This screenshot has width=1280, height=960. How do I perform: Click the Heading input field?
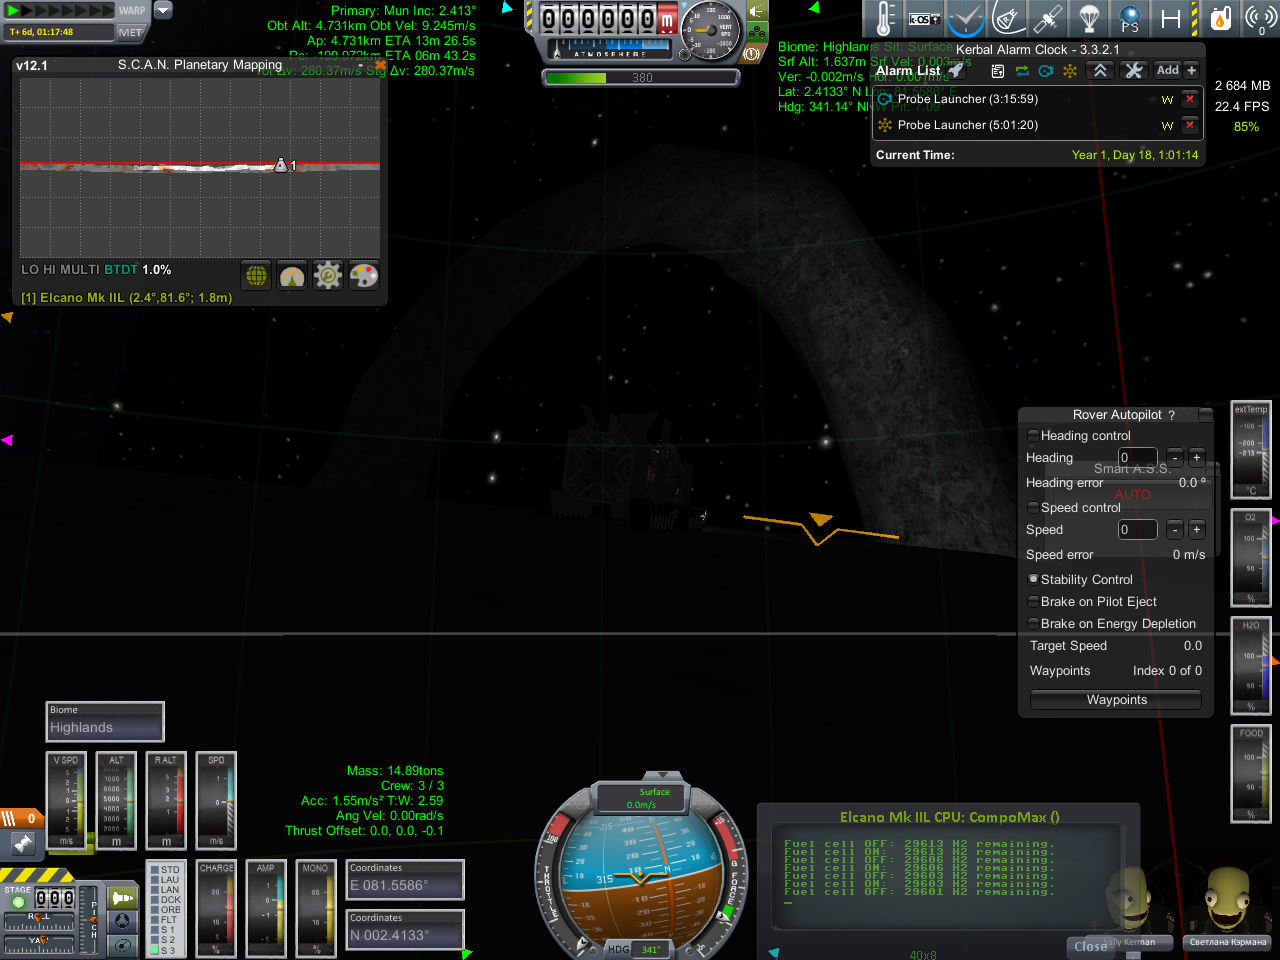coord(1137,458)
